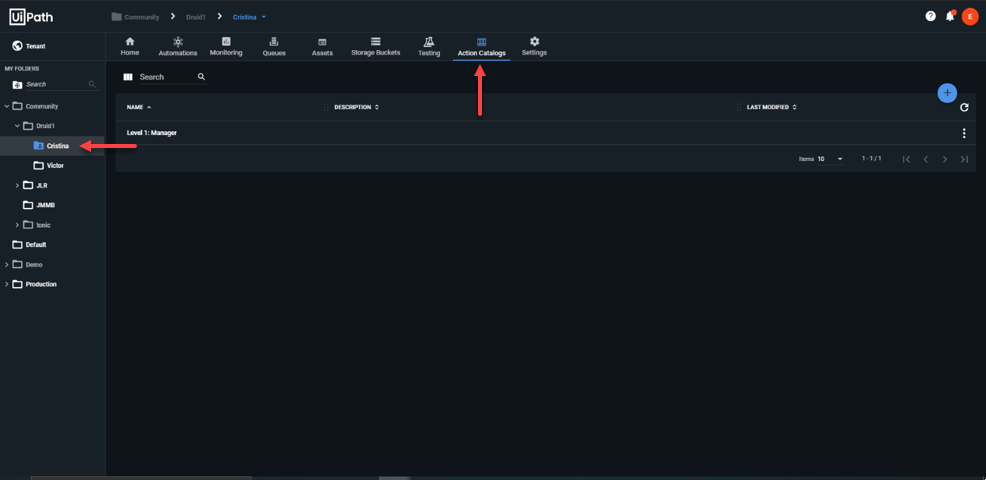Refresh the action catalogs list

[x=964, y=107]
